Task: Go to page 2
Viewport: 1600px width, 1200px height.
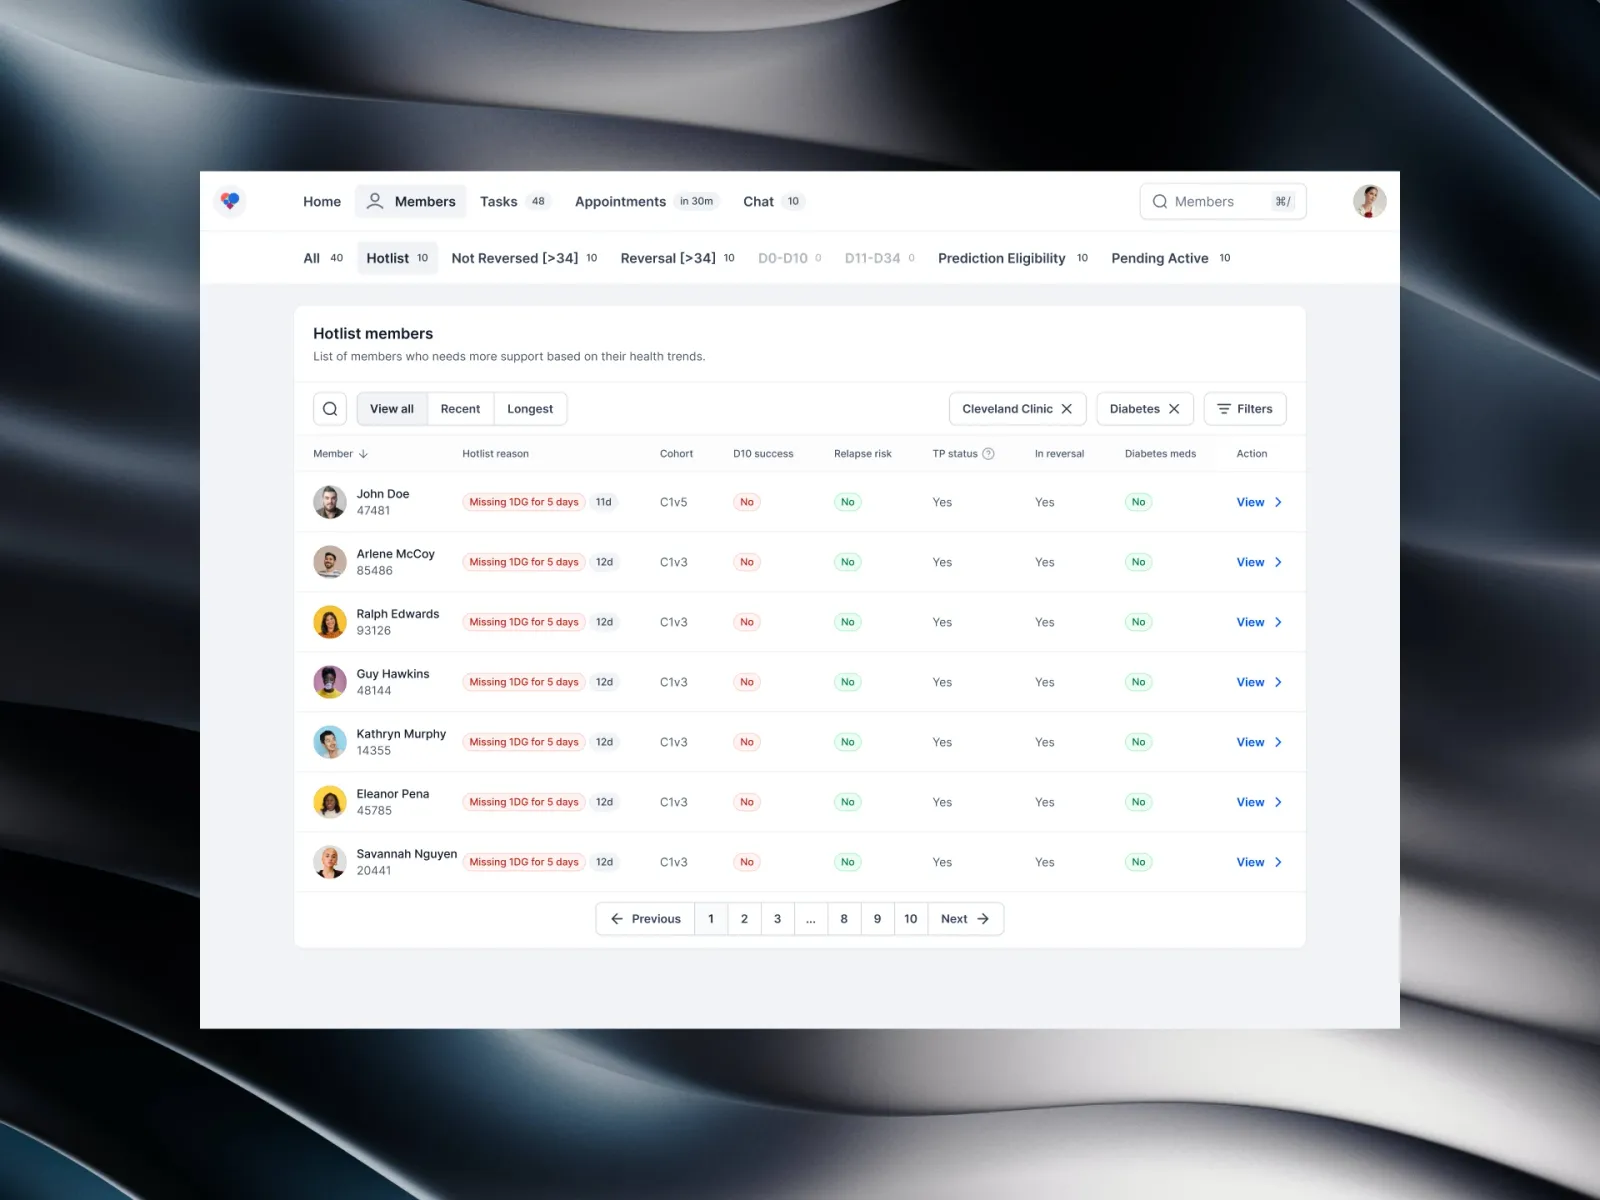Action: (744, 919)
